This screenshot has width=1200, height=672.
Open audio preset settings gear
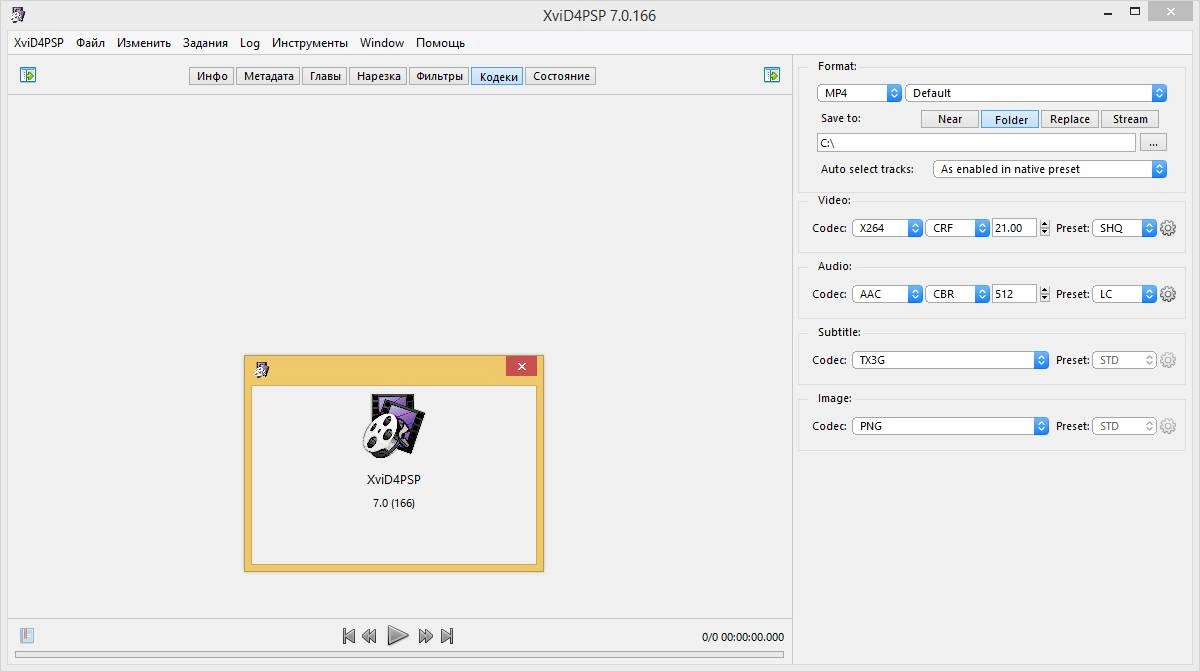click(1167, 294)
